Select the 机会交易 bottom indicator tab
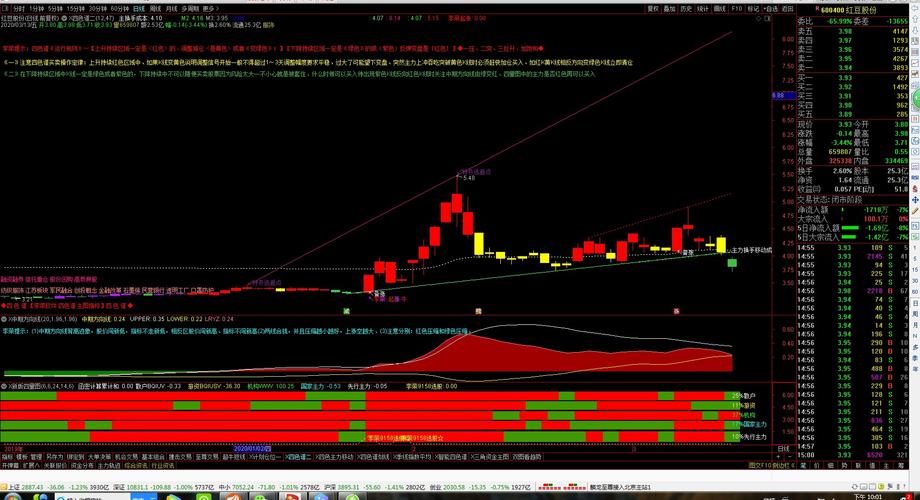This screenshot has height=500, width=920. [x=126, y=456]
